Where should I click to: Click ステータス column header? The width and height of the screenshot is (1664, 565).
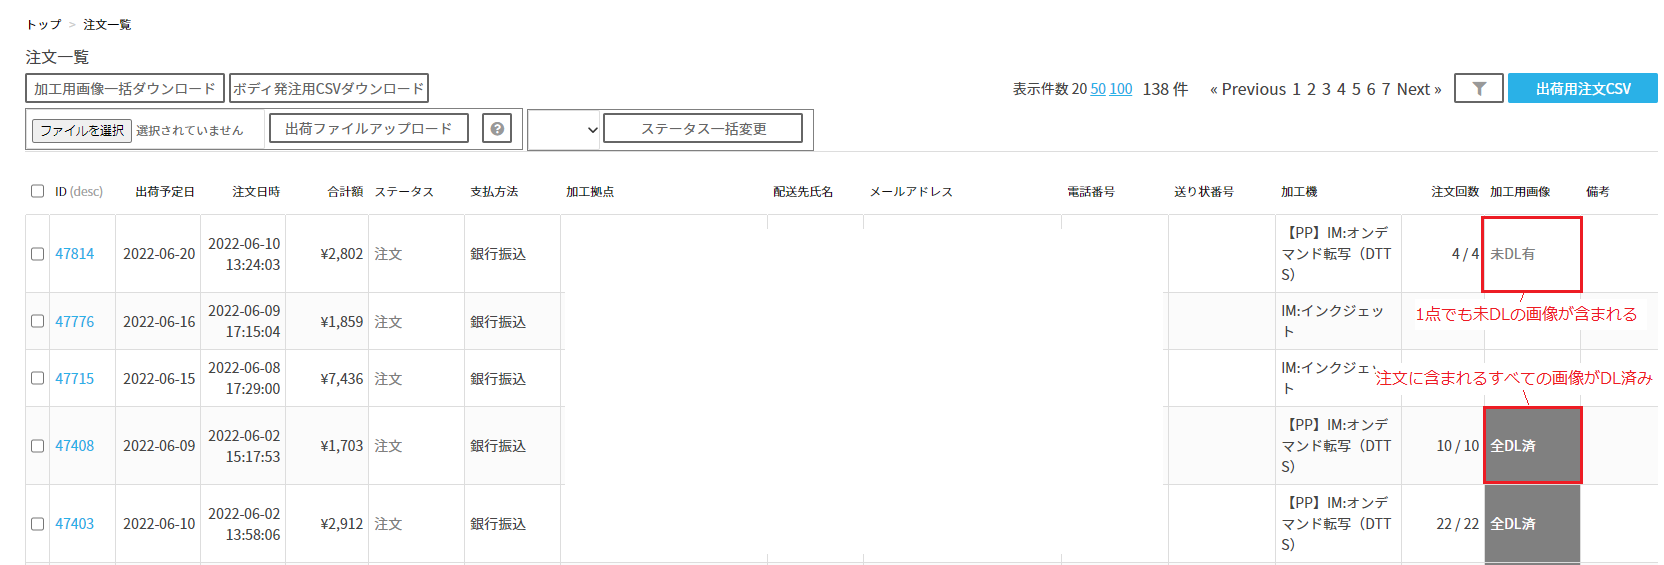405,191
